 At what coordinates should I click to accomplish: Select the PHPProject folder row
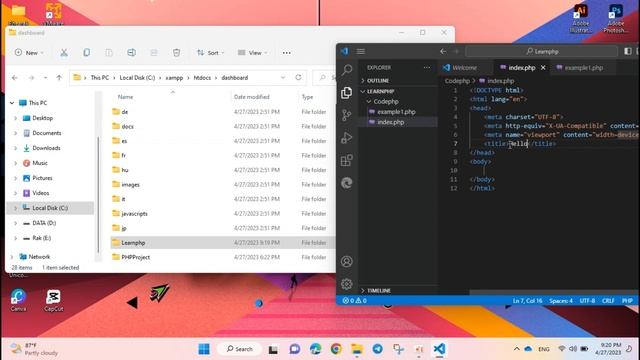coord(222,257)
